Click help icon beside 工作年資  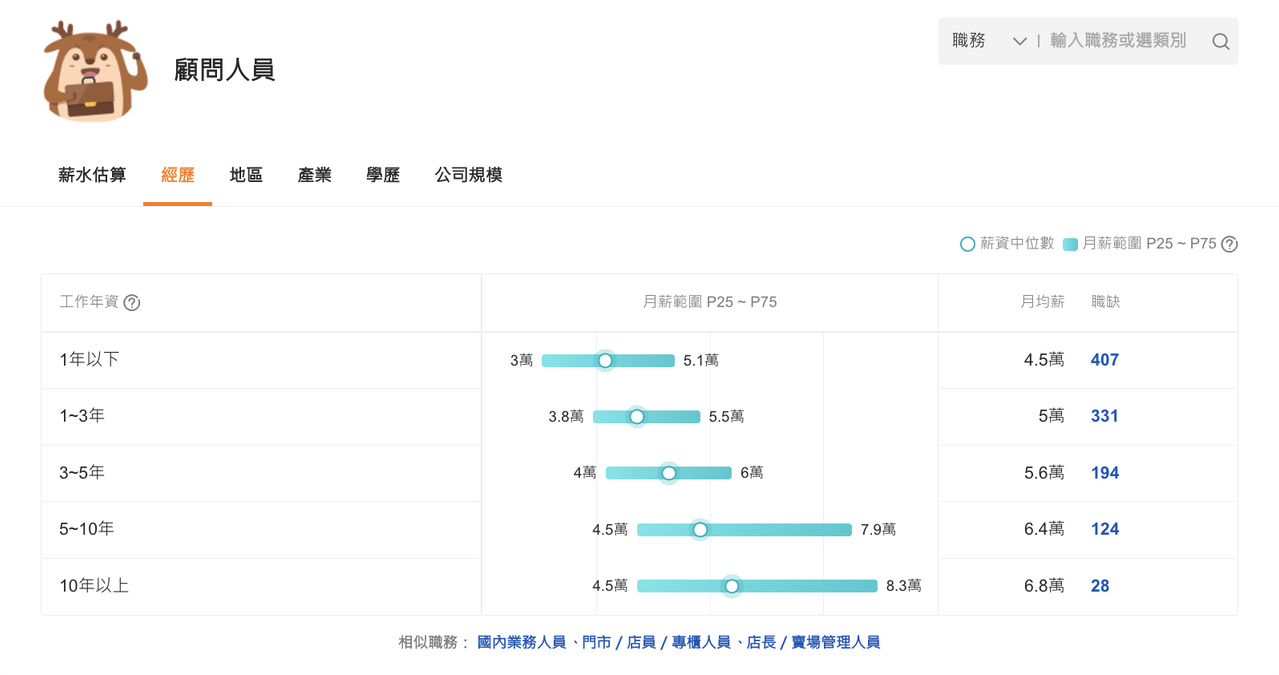click(x=132, y=303)
